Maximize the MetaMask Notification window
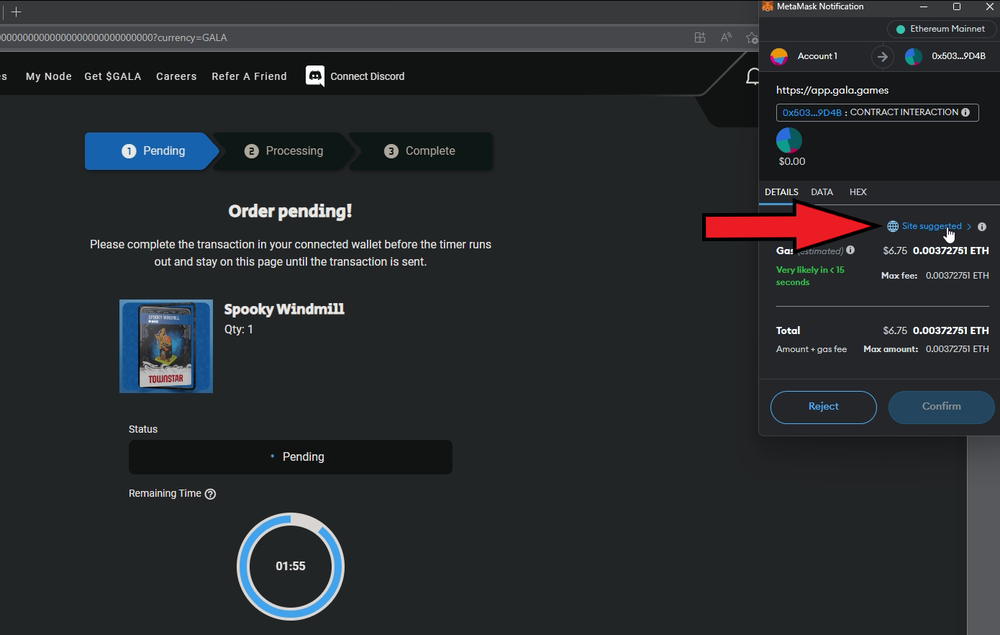Viewport: 1000px width, 635px height. click(957, 6)
